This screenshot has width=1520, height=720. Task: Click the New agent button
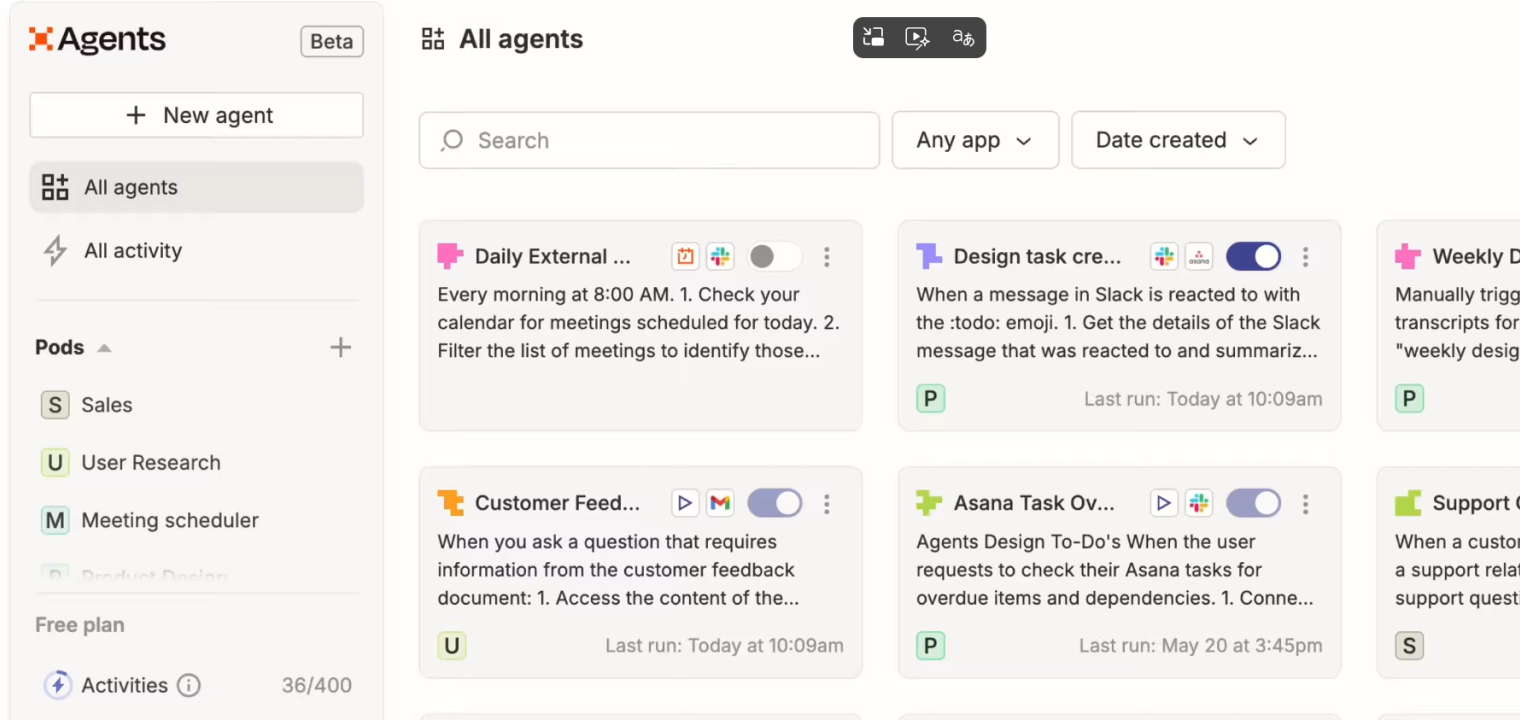click(x=196, y=115)
